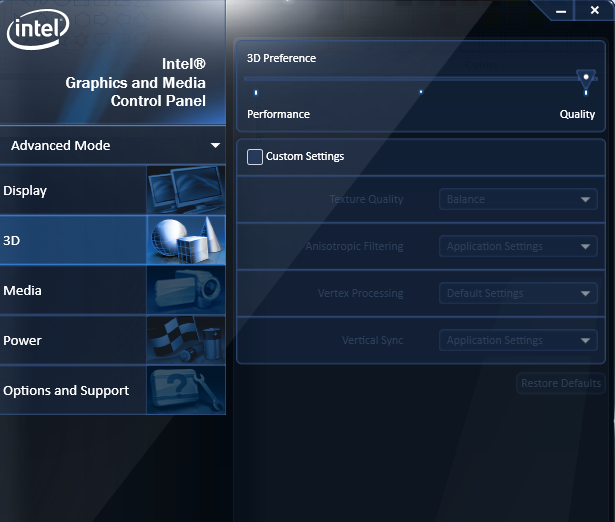Open the Texture Quality Balance dropdown
The width and height of the screenshot is (615, 522).
coord(518,199)
